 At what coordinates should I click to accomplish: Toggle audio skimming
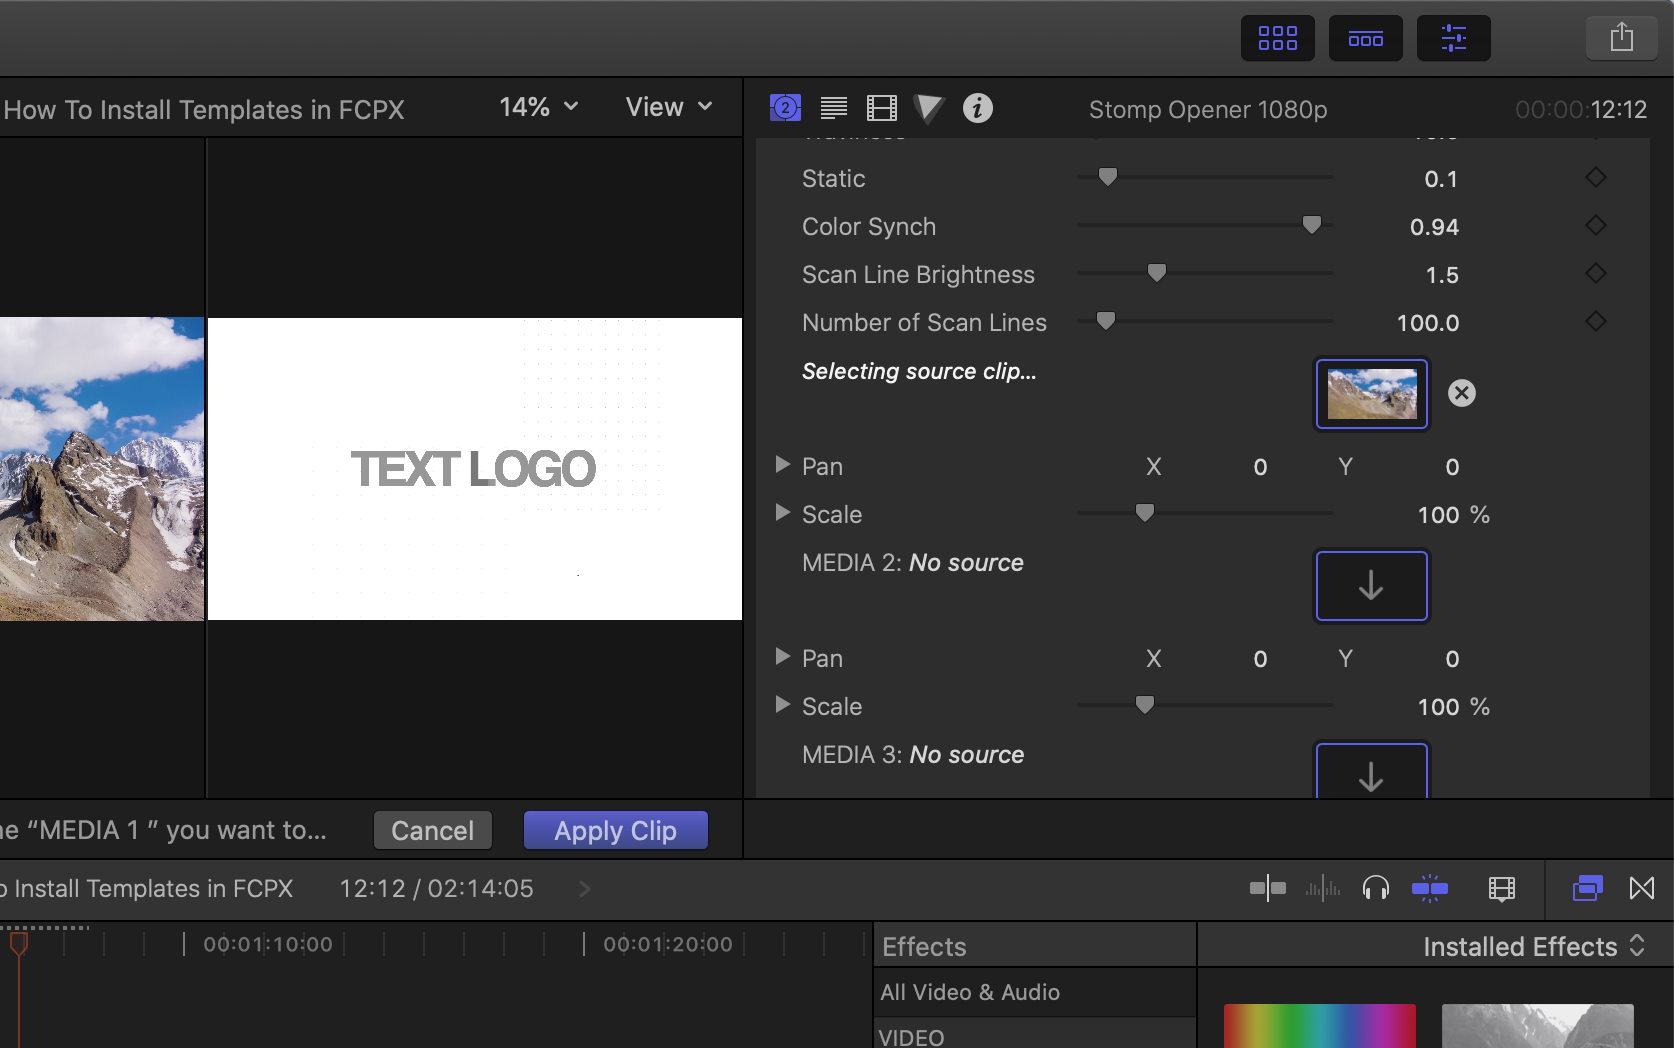[1323, 888]
